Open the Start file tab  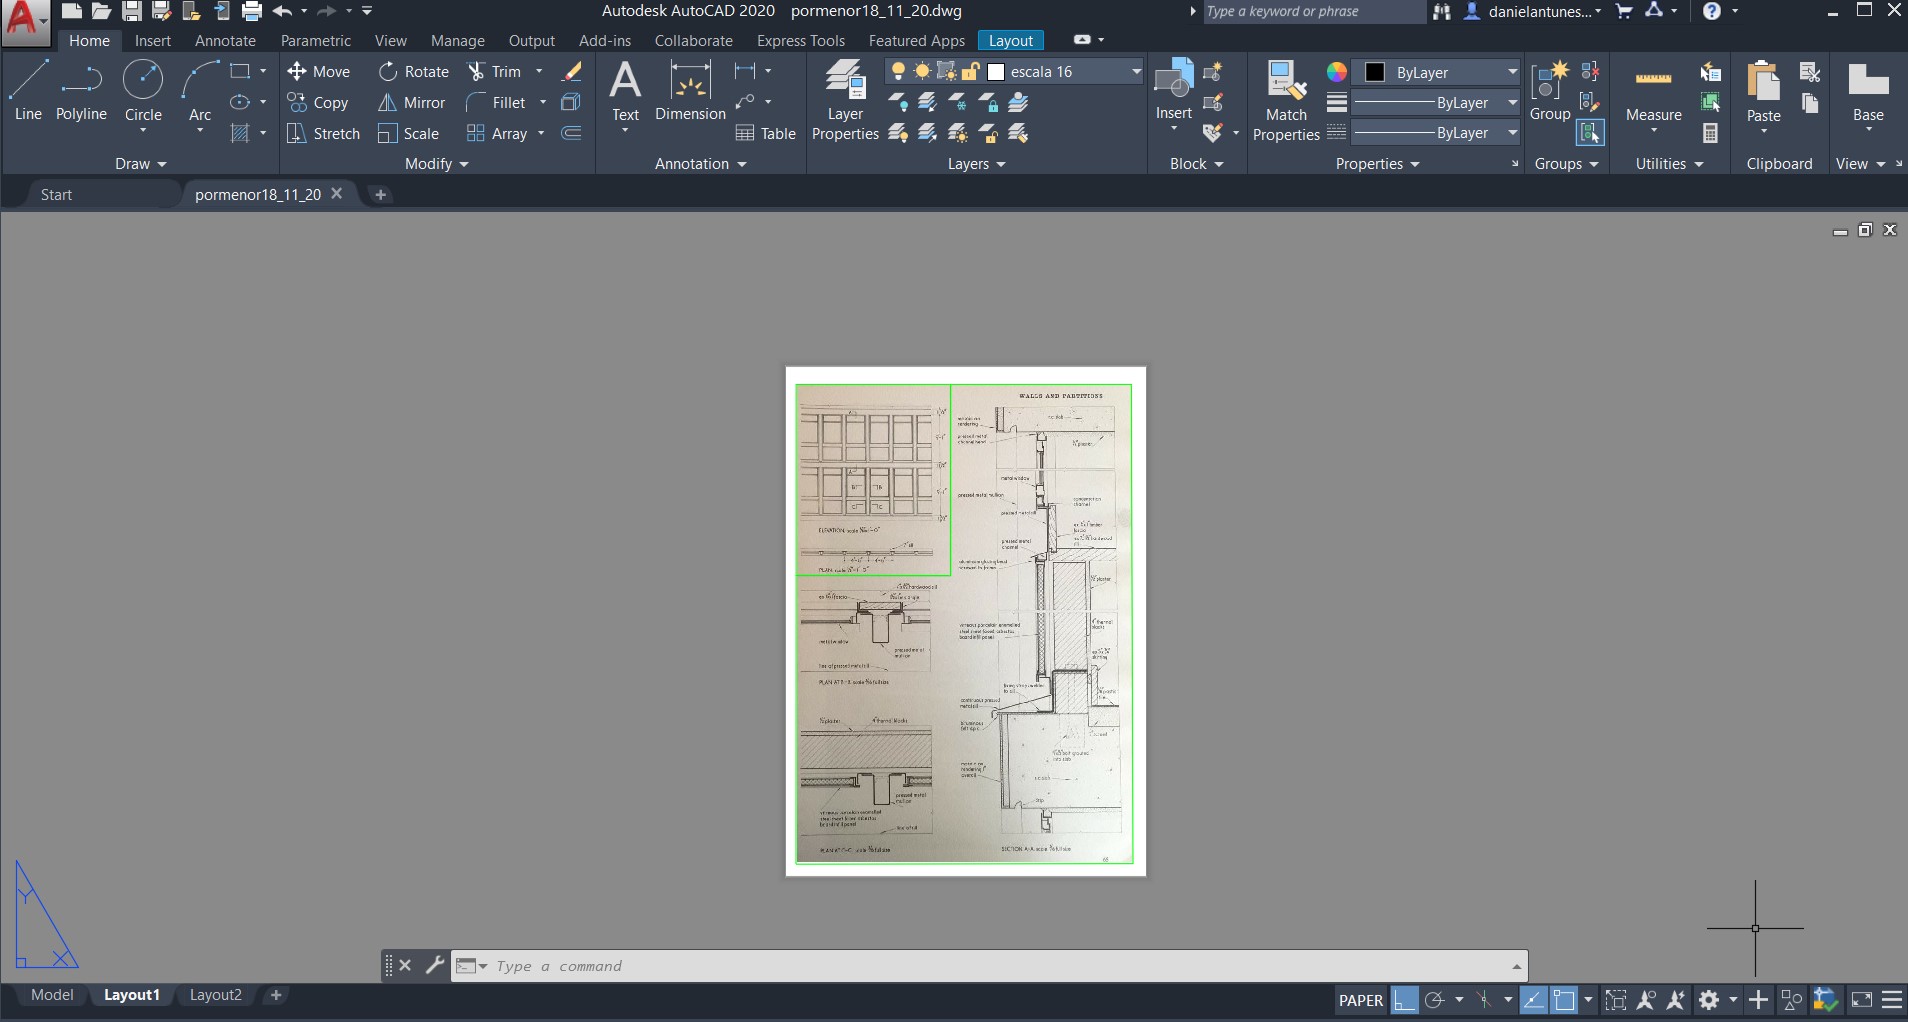coord(56,194)
